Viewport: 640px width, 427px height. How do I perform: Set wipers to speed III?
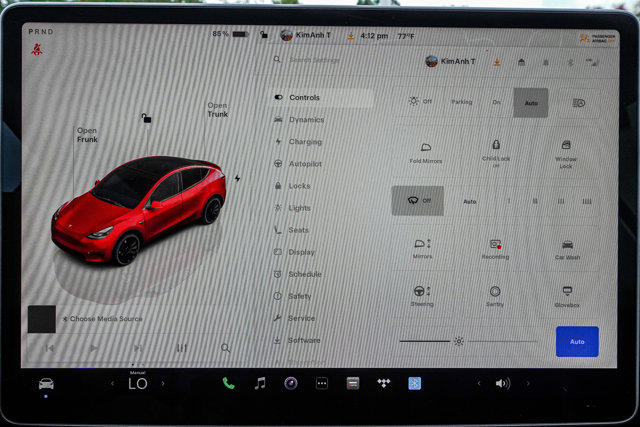pos(561,201)
